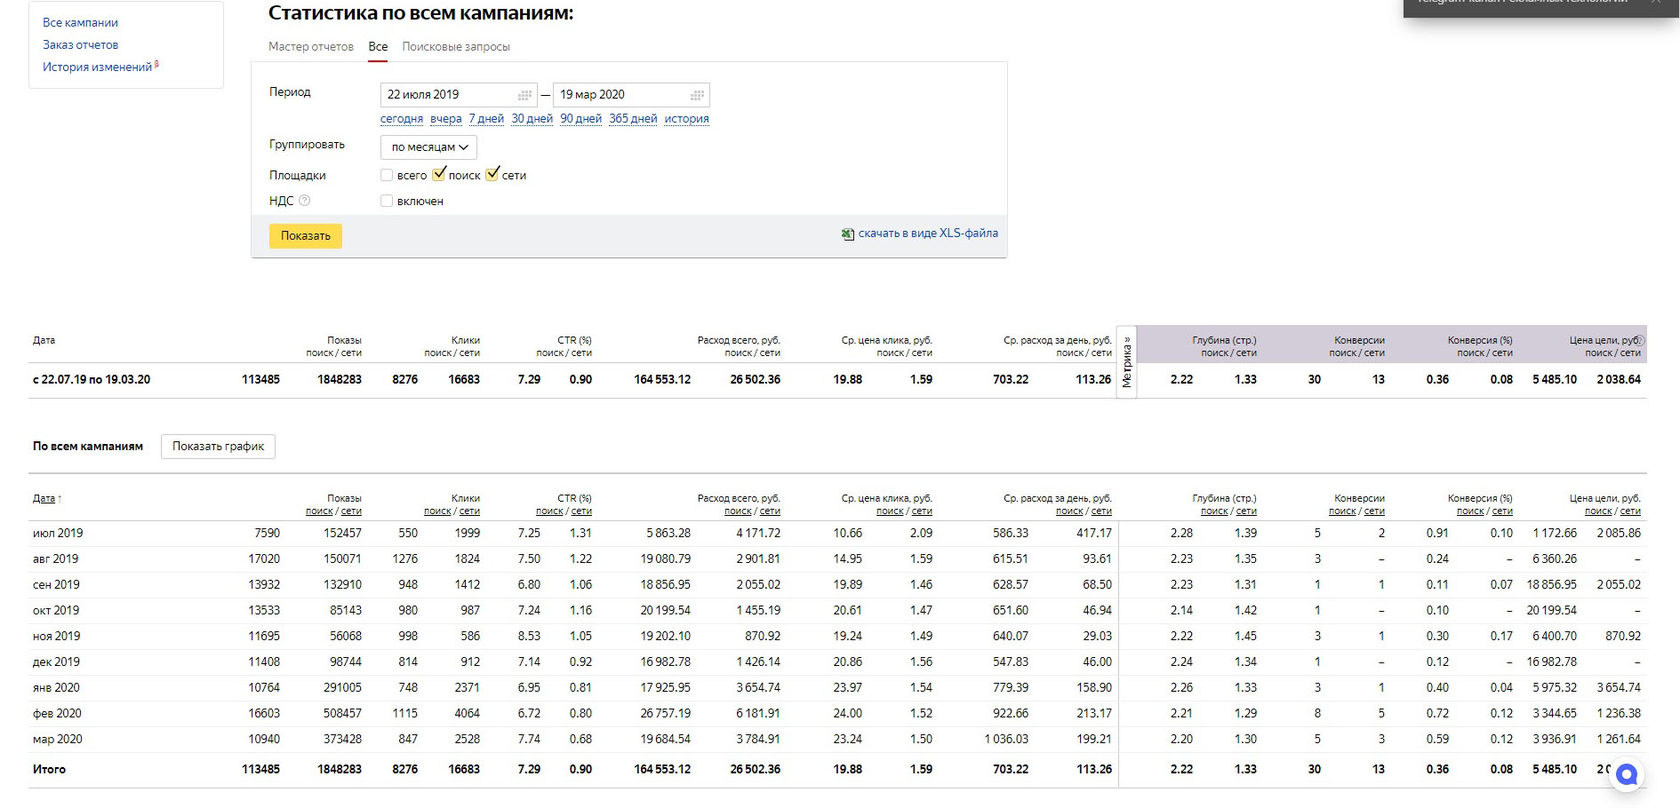Switch to the 'Мастер отчетов' tab
Image resolution: width=1680 pixels, height=808 pixels.
click(x=311, y=47)
